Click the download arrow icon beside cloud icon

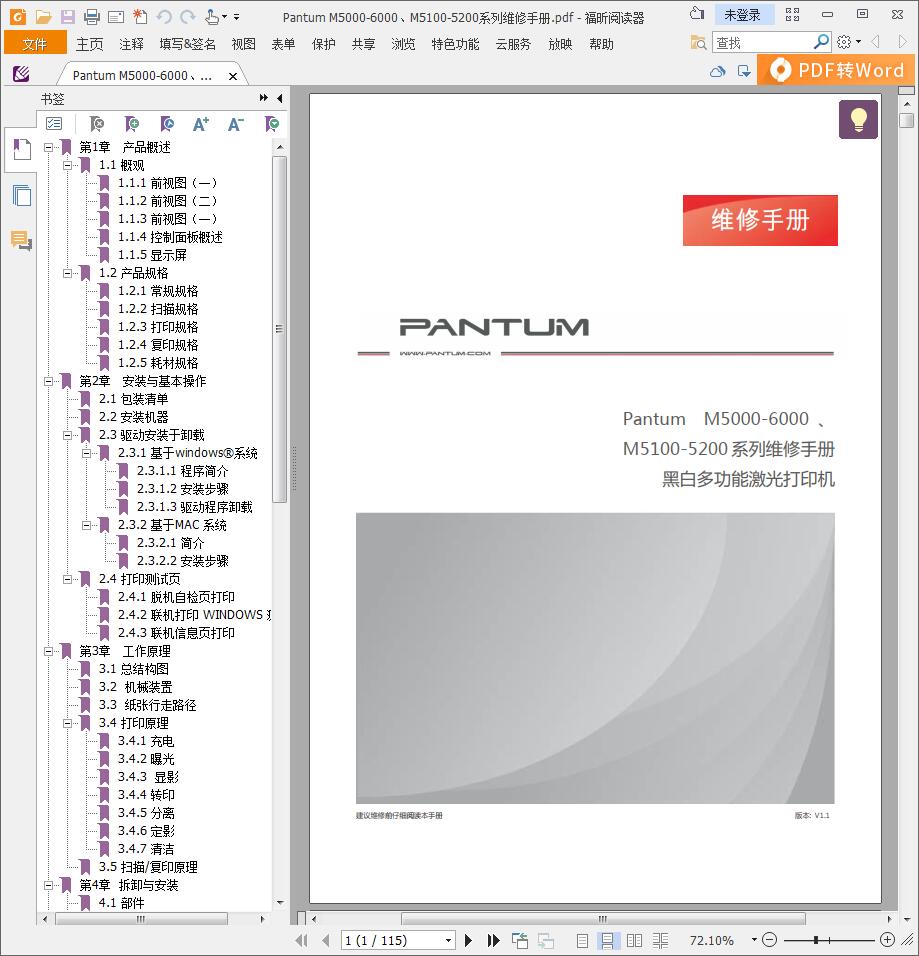pos(744,71)
